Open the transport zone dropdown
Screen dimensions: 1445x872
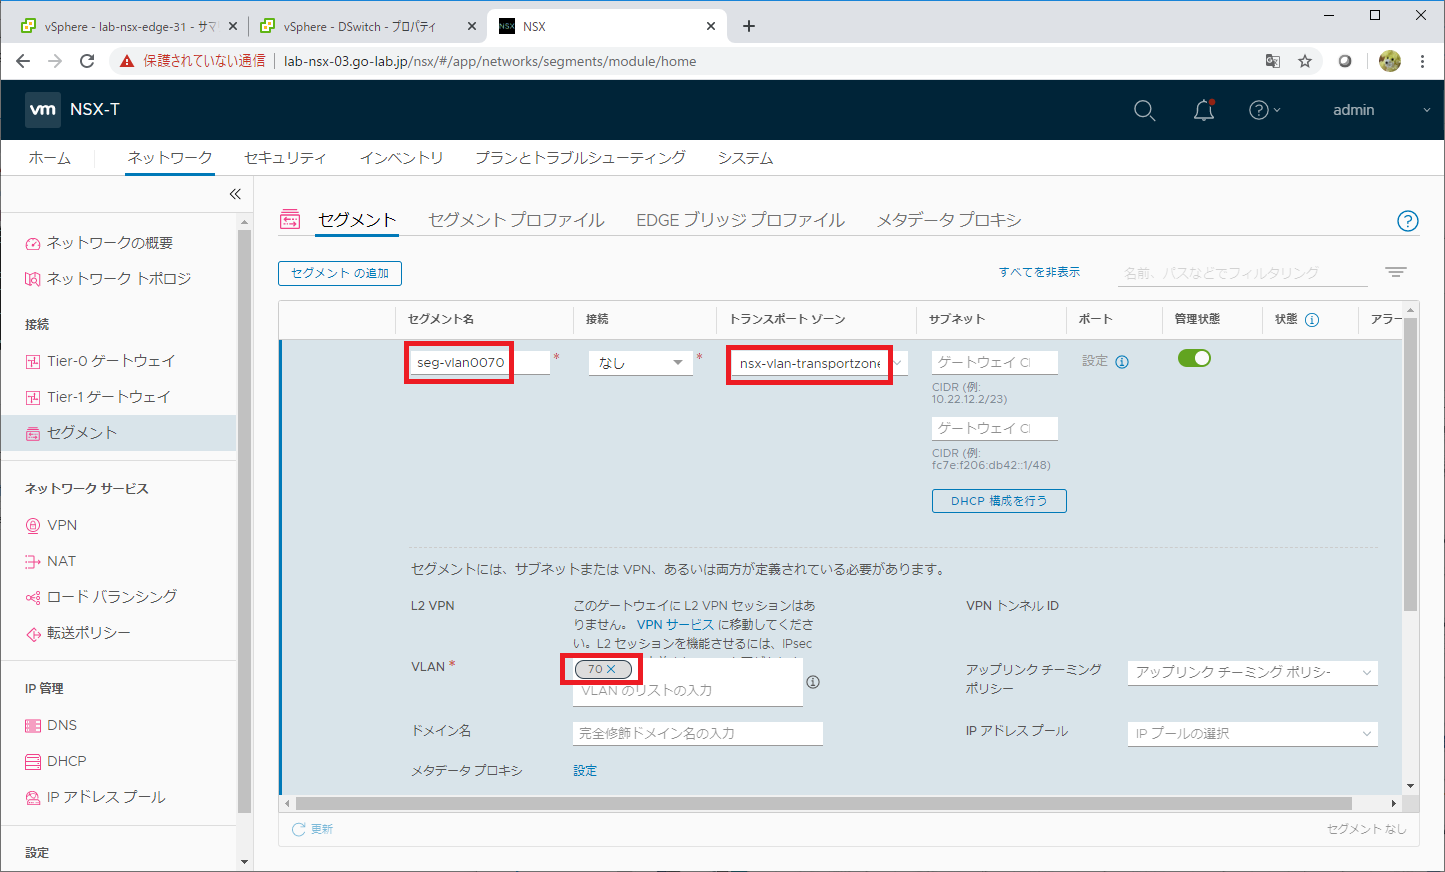click(x=819, y=363)
